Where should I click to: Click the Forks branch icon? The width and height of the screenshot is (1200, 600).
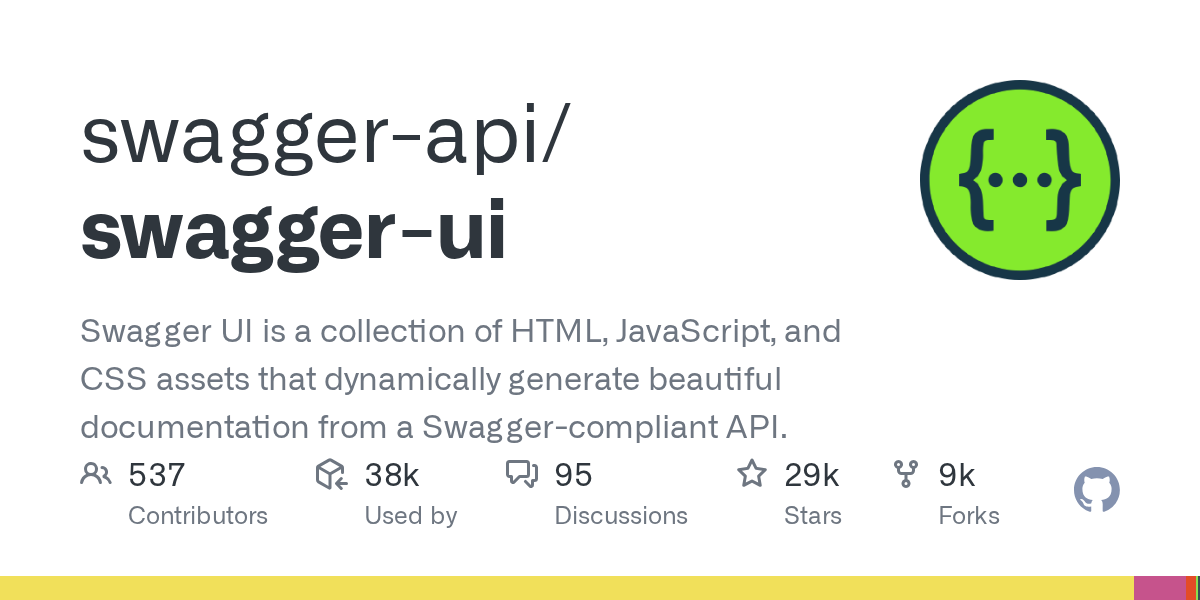(x=906, y=474)
